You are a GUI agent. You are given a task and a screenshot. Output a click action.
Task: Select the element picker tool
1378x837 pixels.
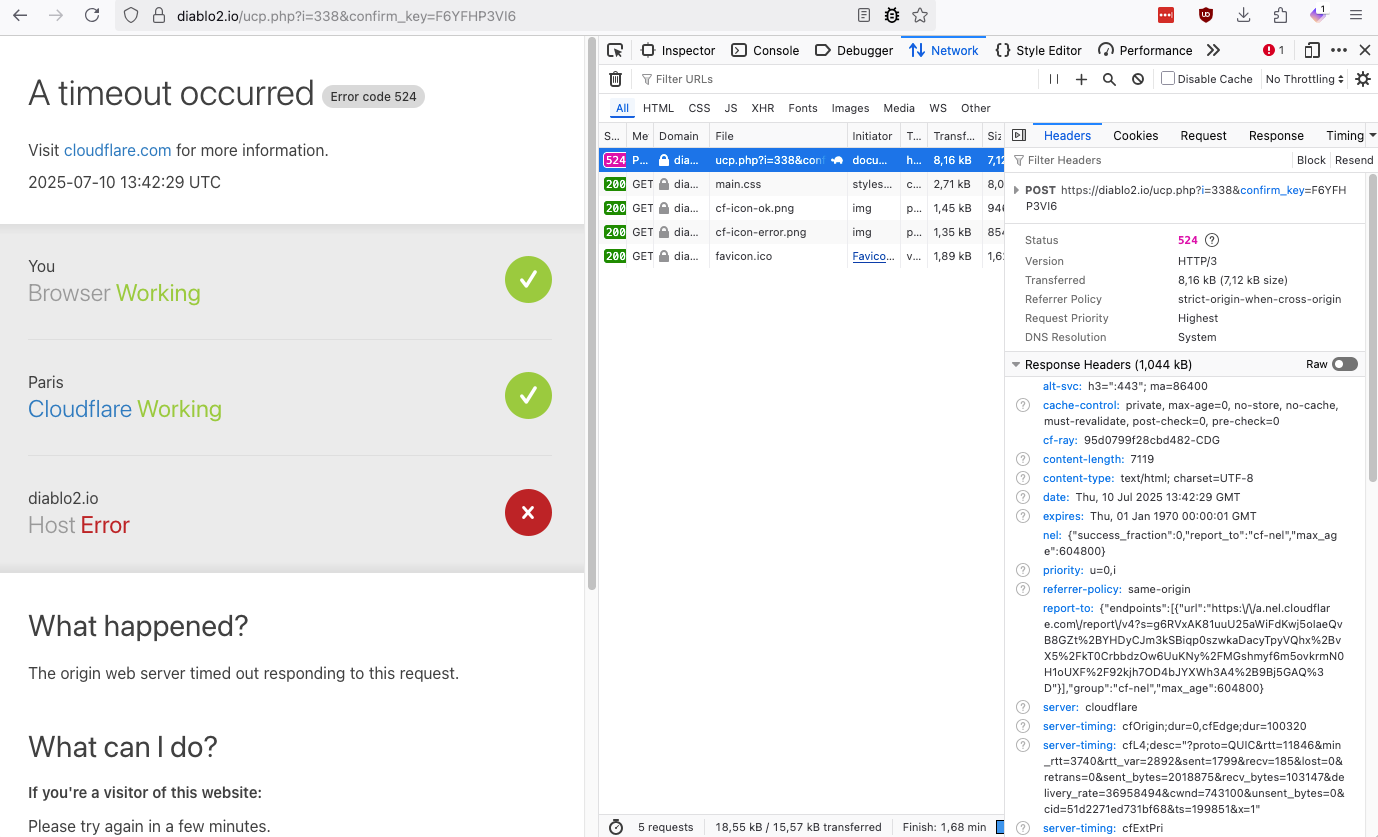pyautogui.click(x=615, y=49)
